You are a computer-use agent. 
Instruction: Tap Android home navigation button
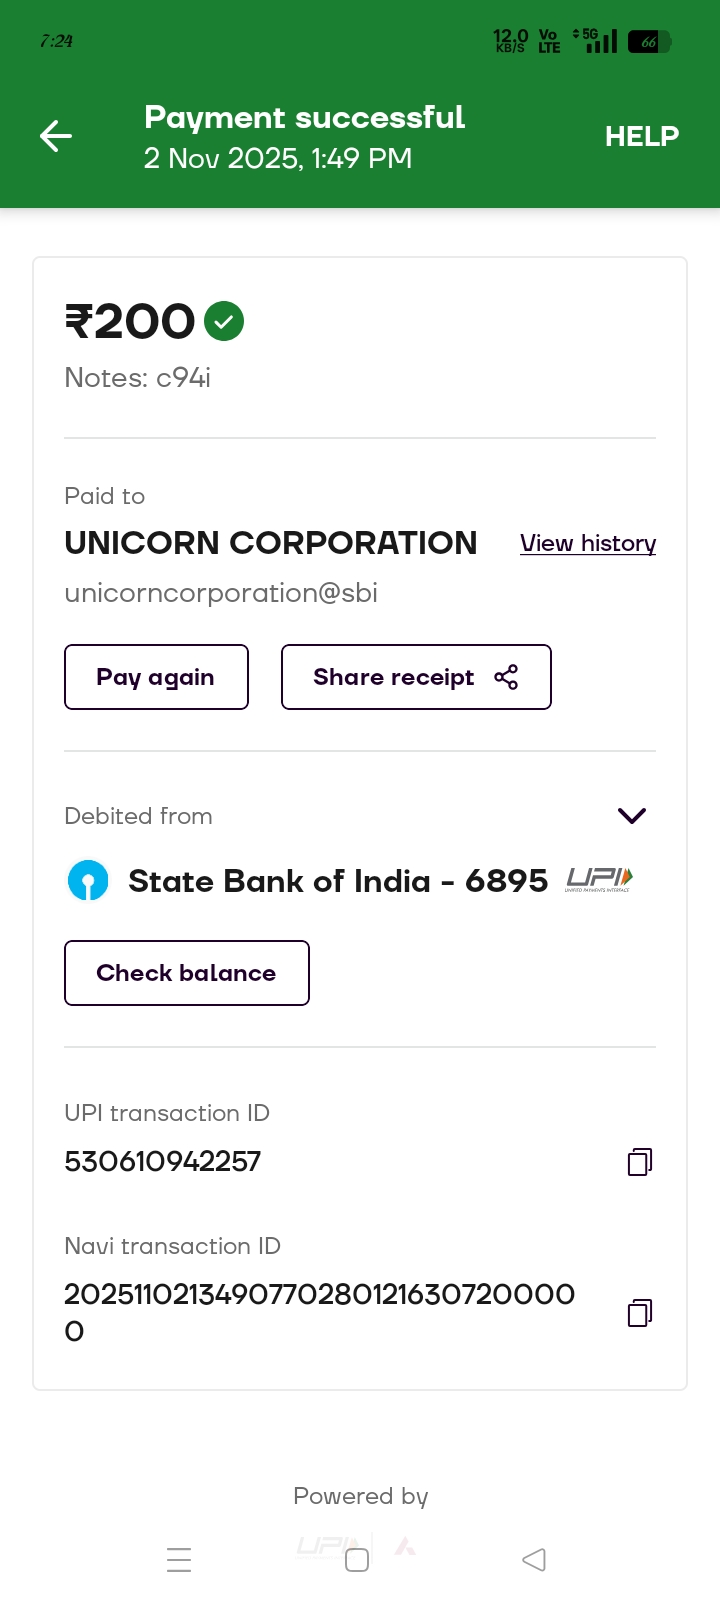pyautogui.click(x=357, y=1560)
